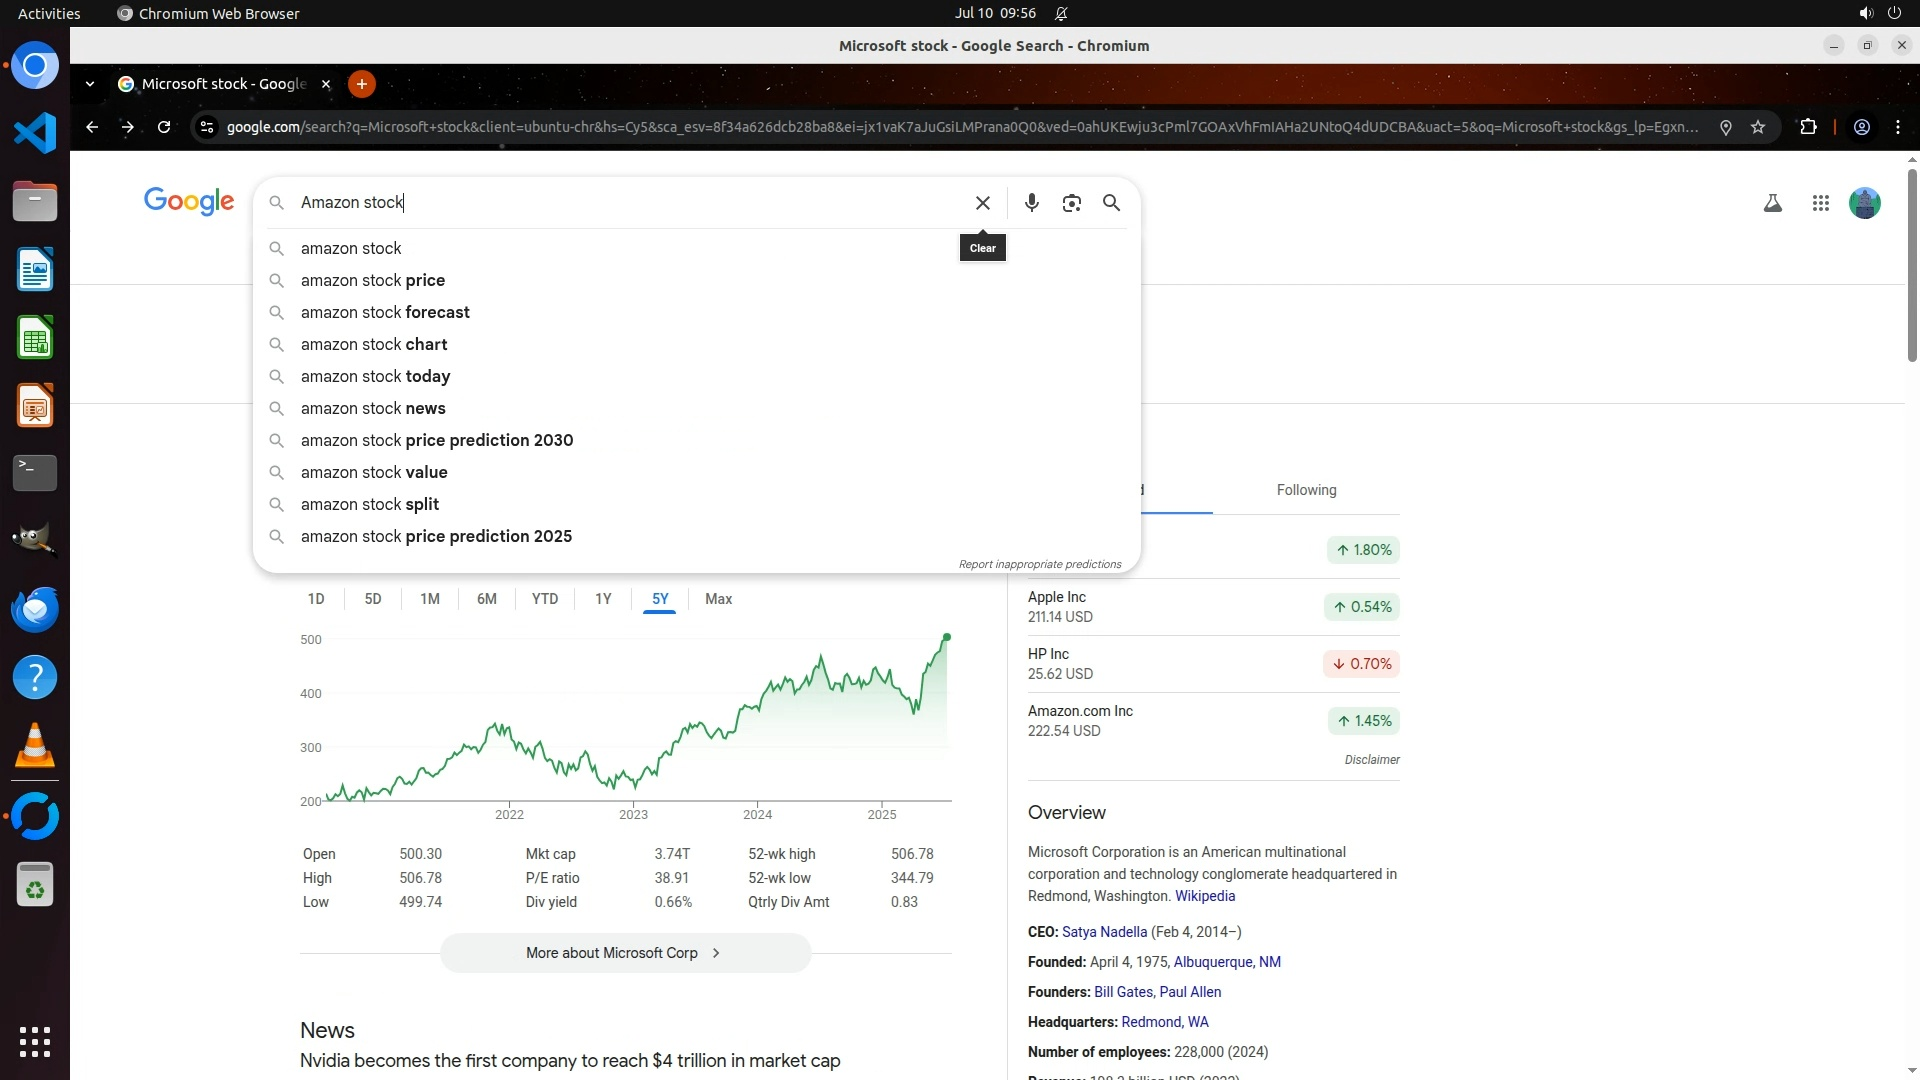
Task: Switch to the Following tab
Action: click(x=1306, y=490)
